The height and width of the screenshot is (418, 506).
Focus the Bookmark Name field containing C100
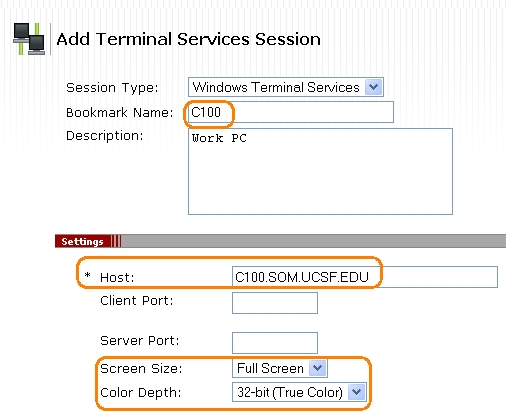(x=289, y=112)
